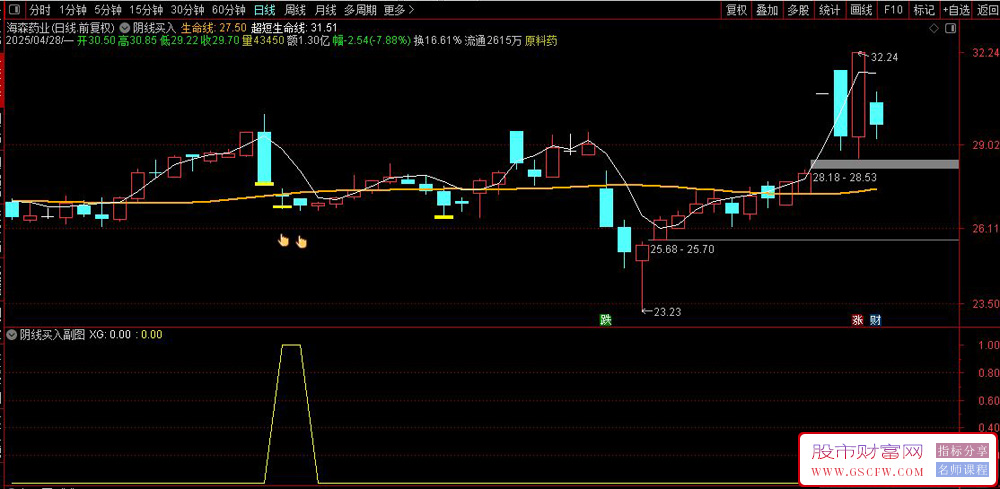The width and height of the screenshot is (1000, 489).
Task: Click the 原料药 sector label
Action: tap(541, 41)
